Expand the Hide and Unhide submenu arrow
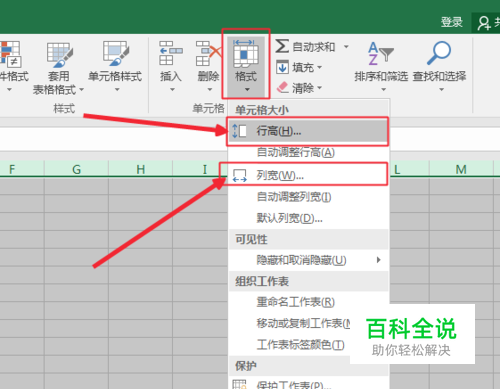This screenshot has width=500, height=389. click(x=378, y=260)
